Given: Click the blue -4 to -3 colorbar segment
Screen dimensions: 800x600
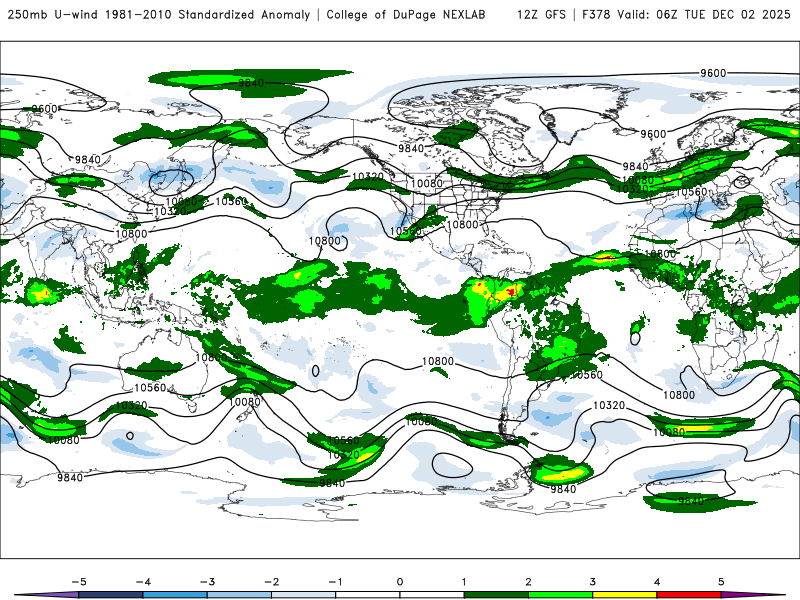Looking at the screenshot, I should tap(175, 595).
